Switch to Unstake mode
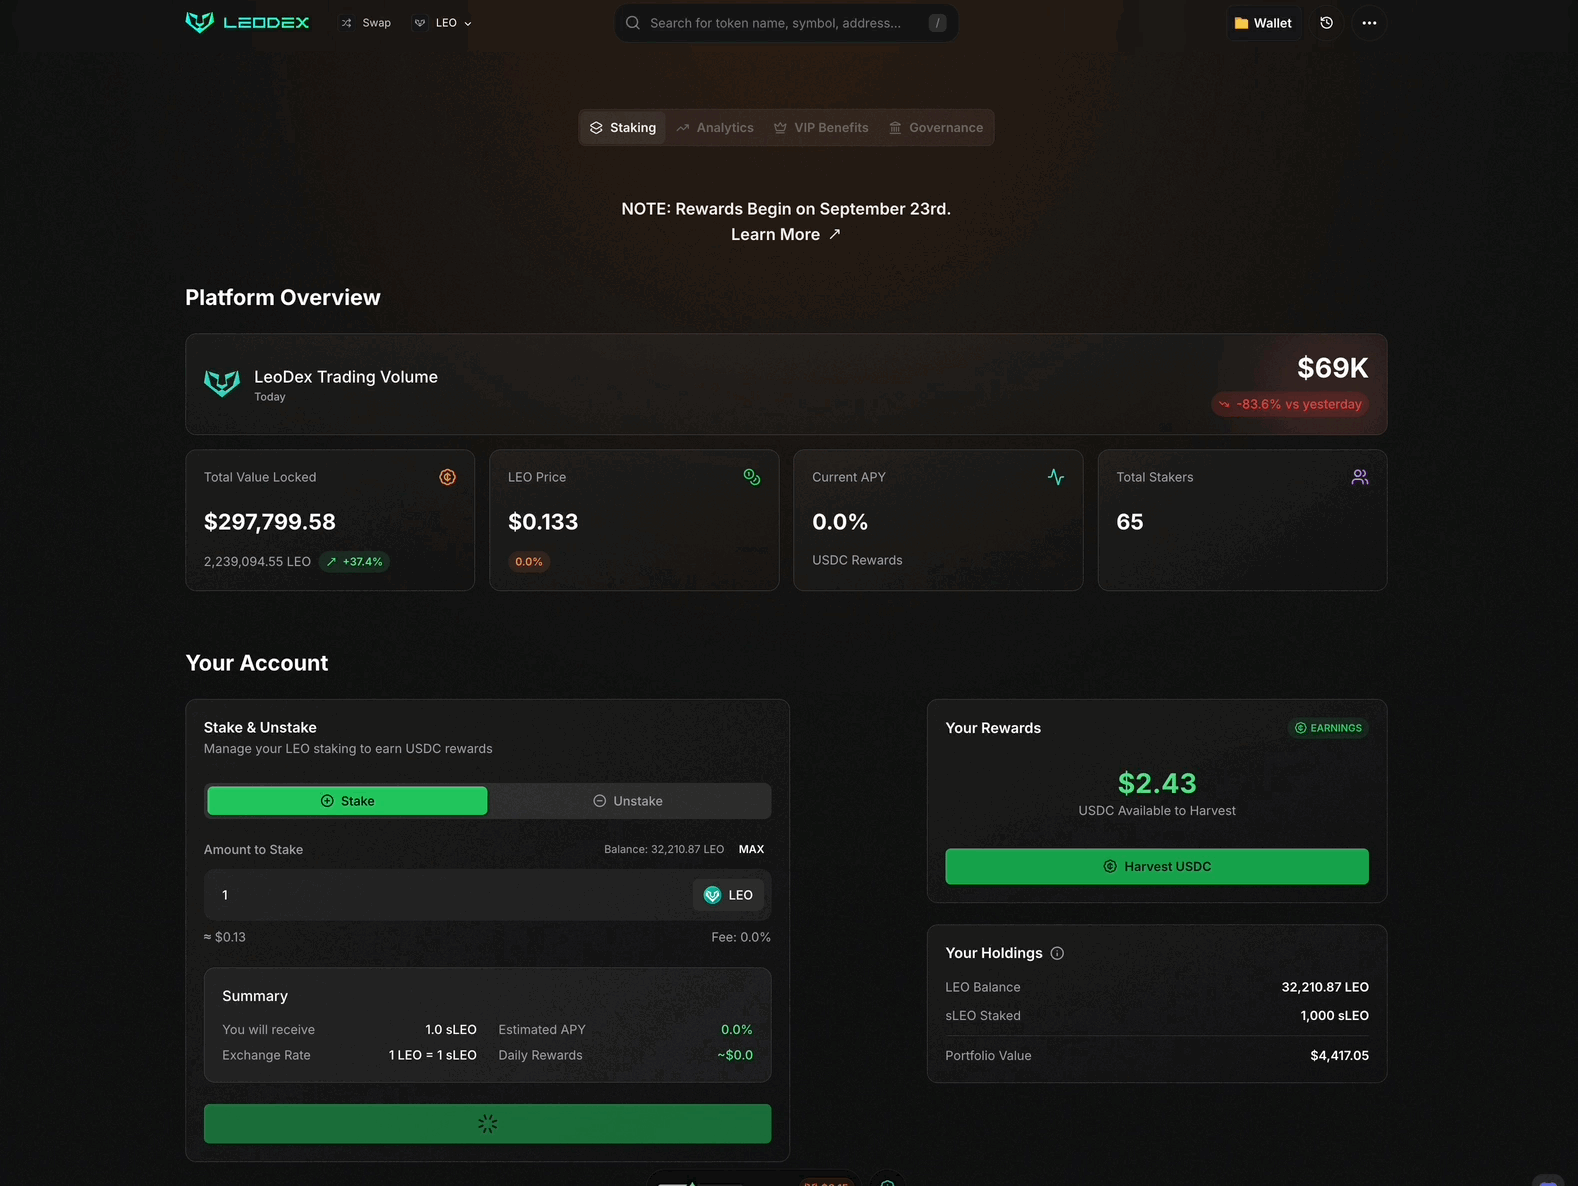The height and width of the screenshot is (1186, 1578). 628,801
